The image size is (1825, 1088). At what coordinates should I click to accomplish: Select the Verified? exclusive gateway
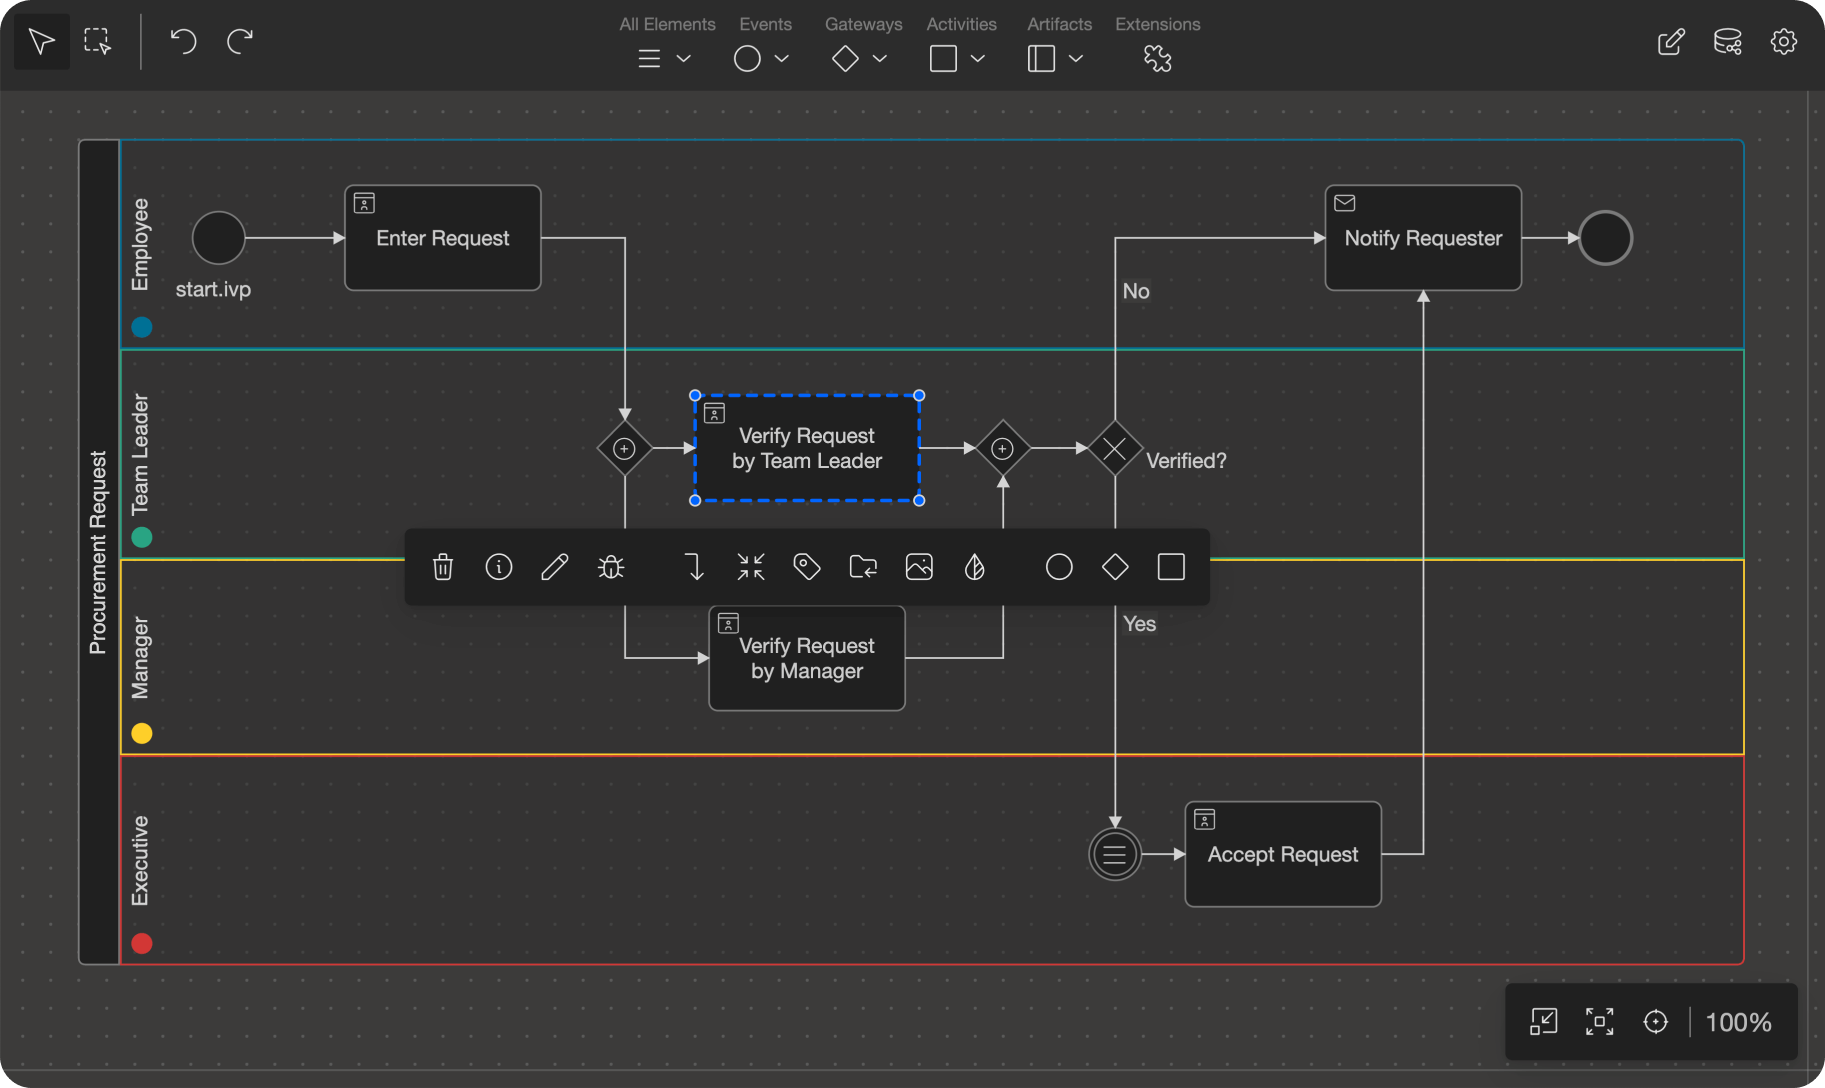pos(1115,449)
